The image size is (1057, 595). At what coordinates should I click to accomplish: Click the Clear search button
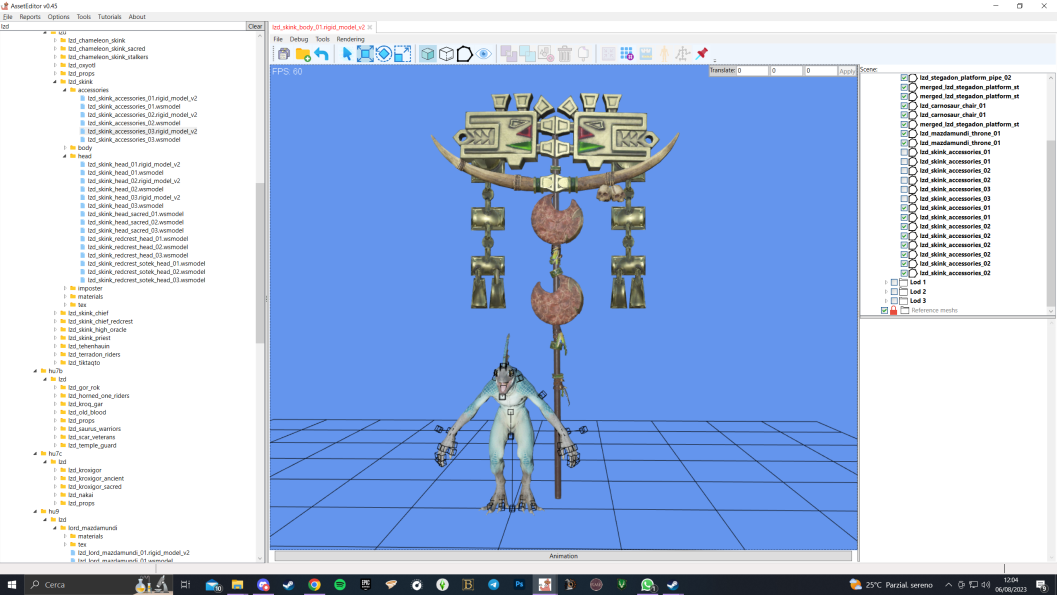(255, 26)
